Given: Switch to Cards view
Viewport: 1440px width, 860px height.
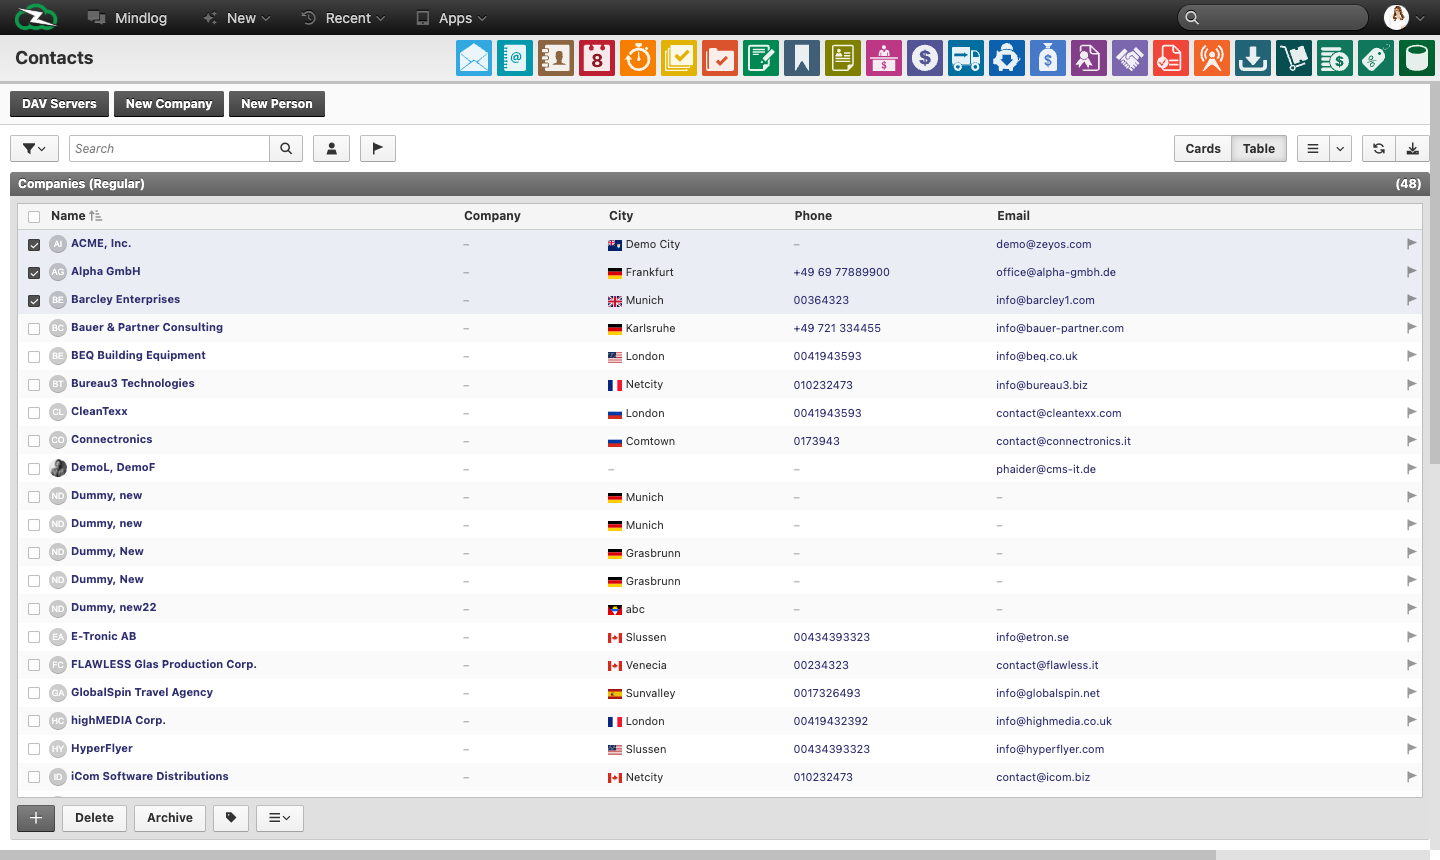Looking at the screenshot, I should (x=1203, y=149).
